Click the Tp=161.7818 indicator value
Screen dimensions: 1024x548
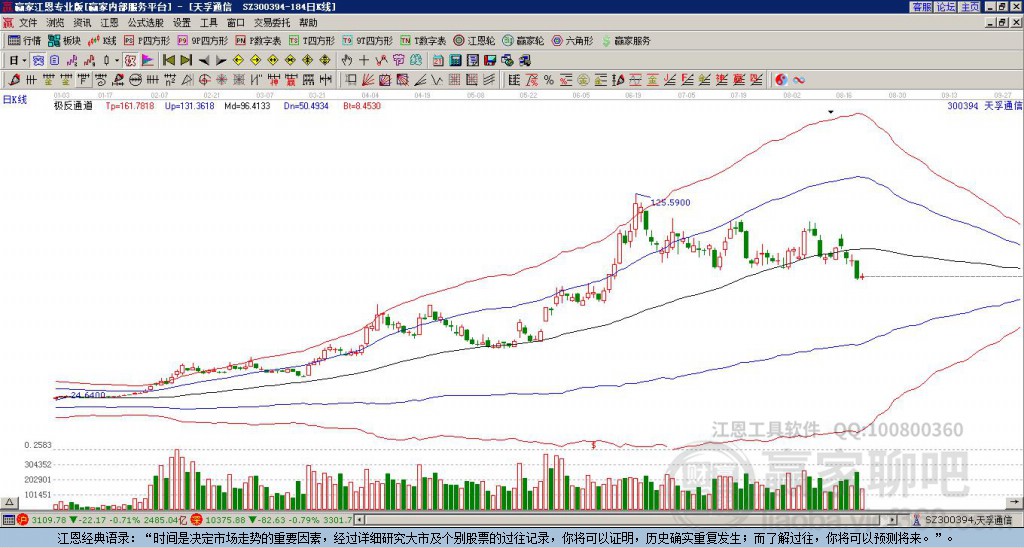130,105
